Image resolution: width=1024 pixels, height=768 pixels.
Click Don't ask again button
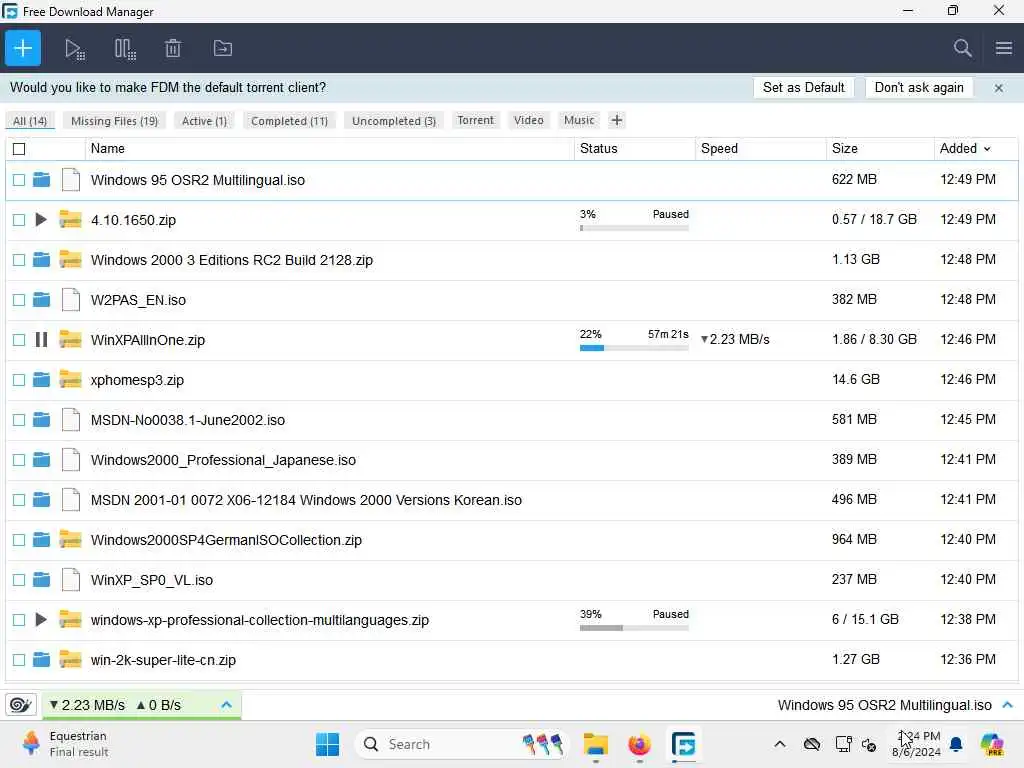pos(919,88)
